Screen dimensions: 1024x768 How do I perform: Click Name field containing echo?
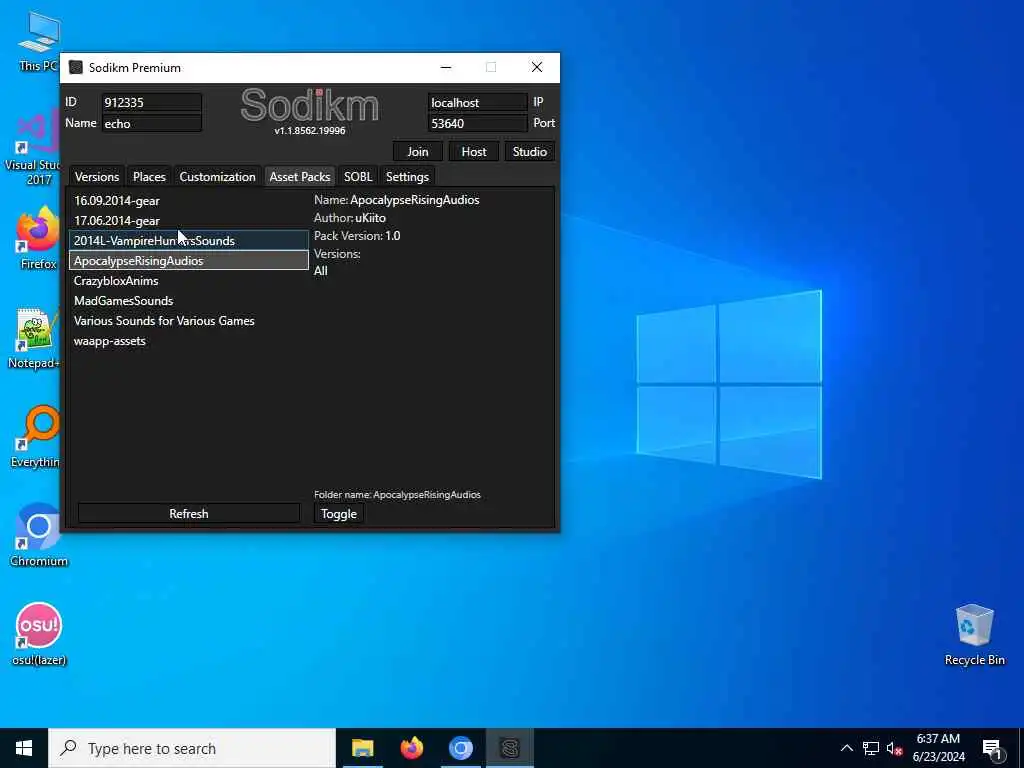click(152, 123)
